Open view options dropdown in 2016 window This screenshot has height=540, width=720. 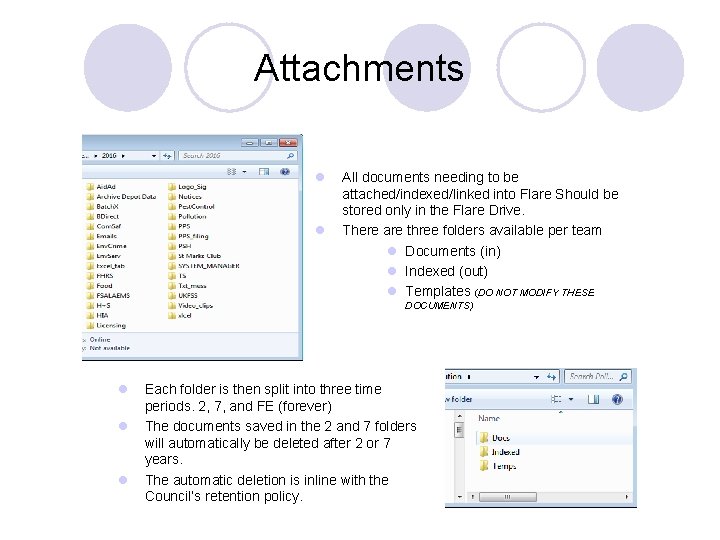pos(244,172)
